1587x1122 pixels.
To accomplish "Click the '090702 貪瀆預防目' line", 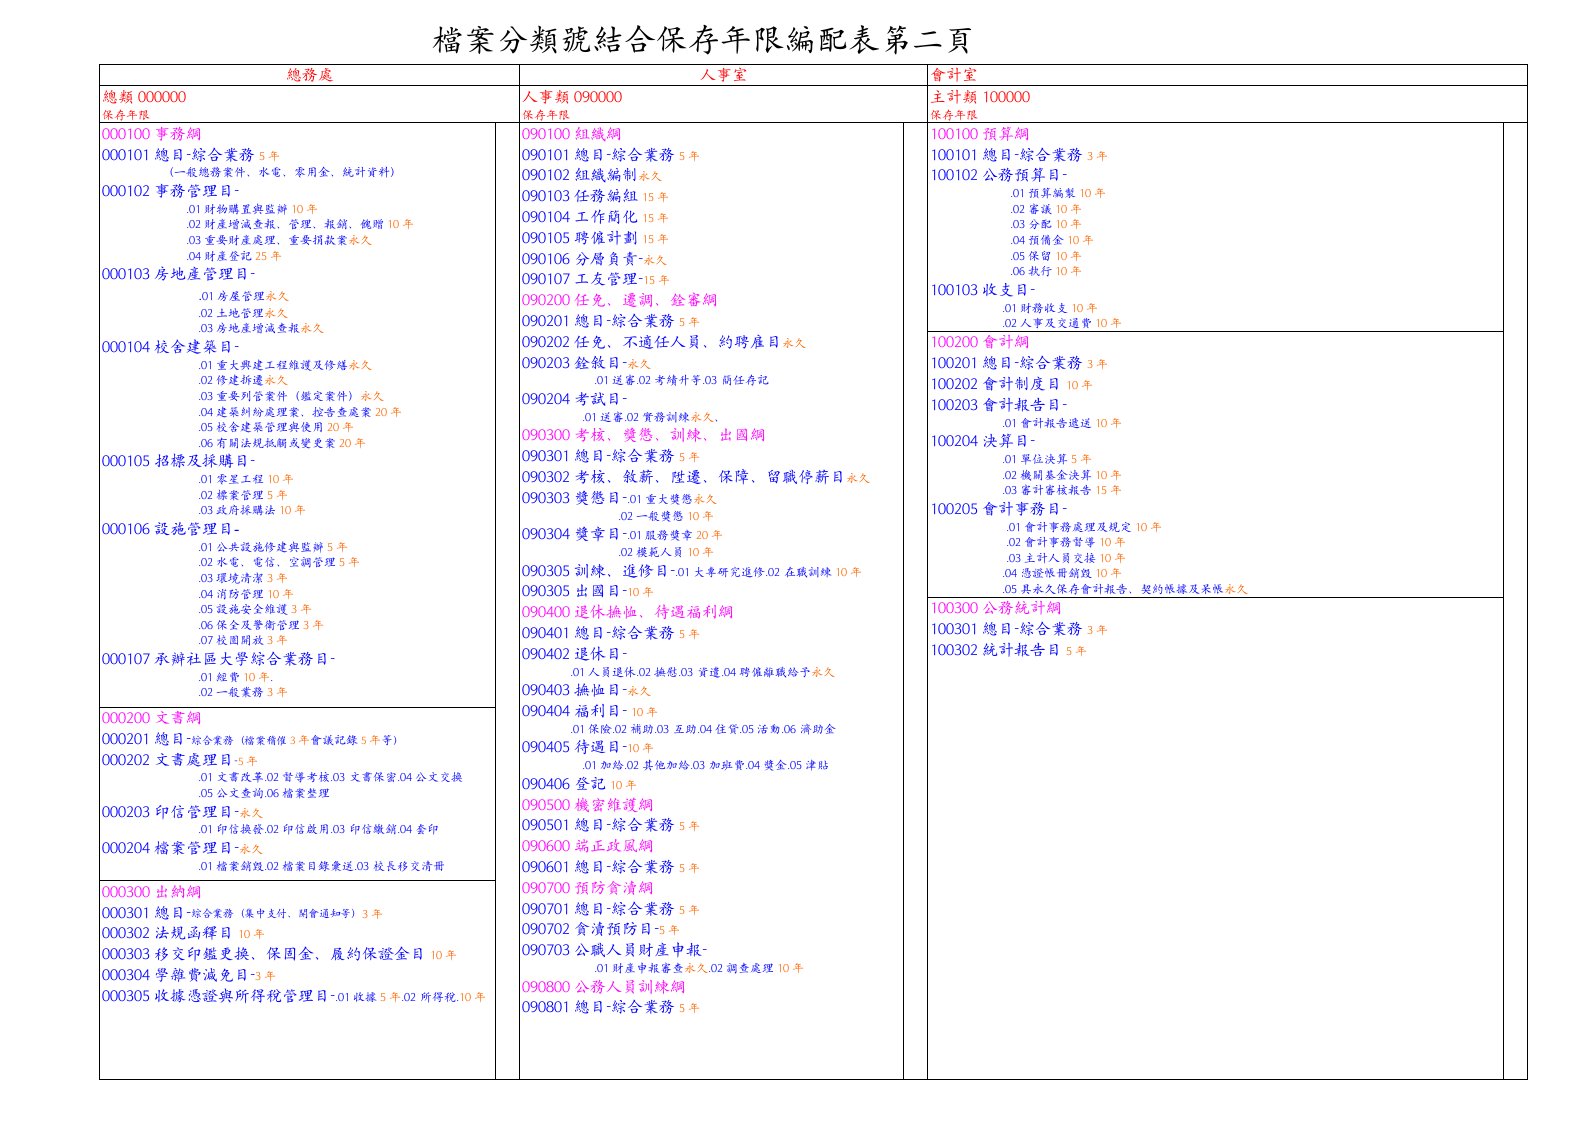I will [x=601, y=929].
